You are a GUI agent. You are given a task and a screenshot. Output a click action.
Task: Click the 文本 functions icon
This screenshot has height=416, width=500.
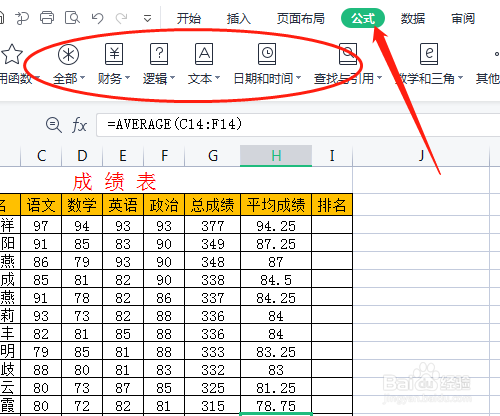click(x=204, y=54)
